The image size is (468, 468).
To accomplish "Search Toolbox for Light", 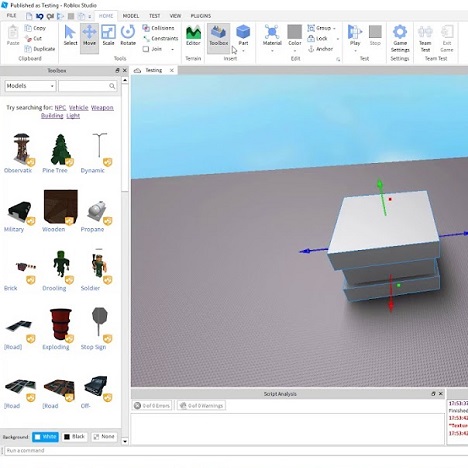I will tap(73, 116).
